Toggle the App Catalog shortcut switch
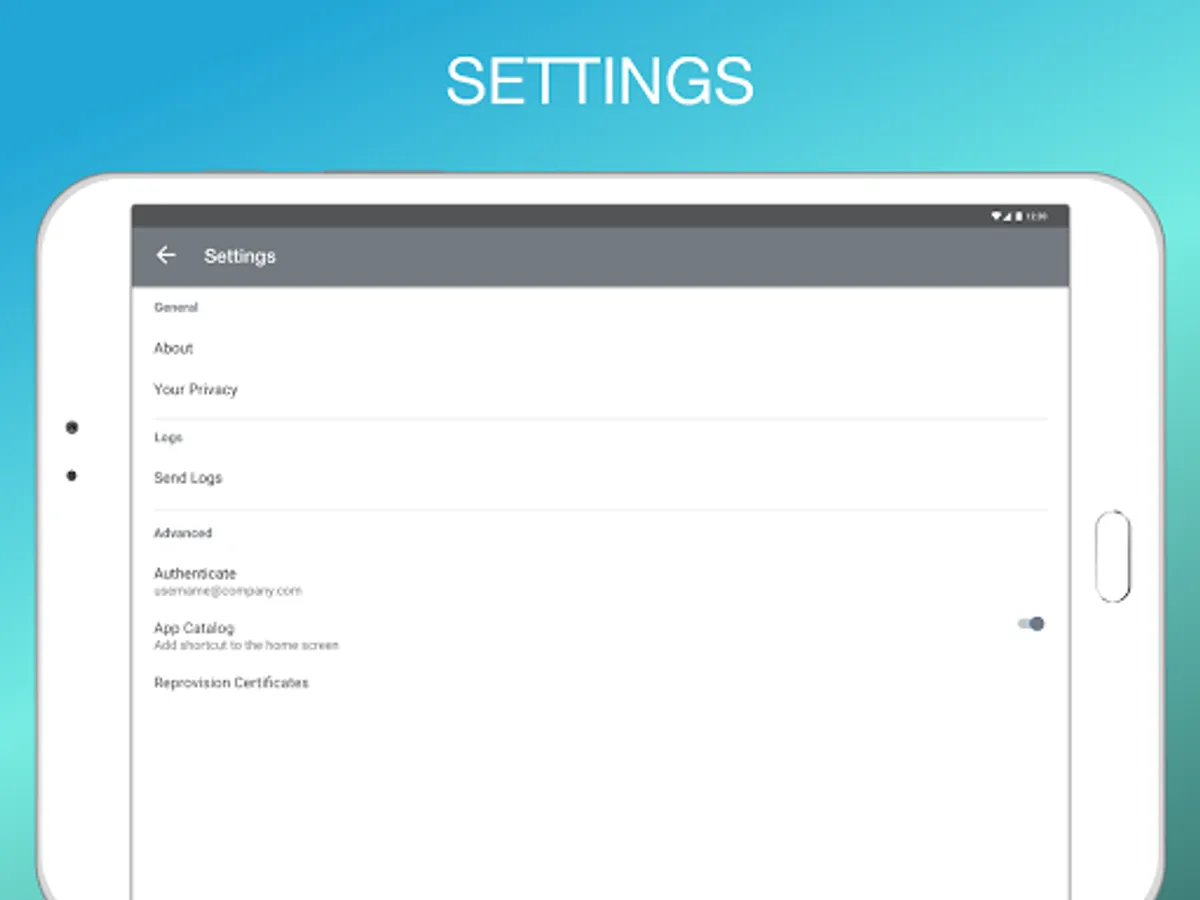Screen dimensions: 1200x900 click(1031, 624)
